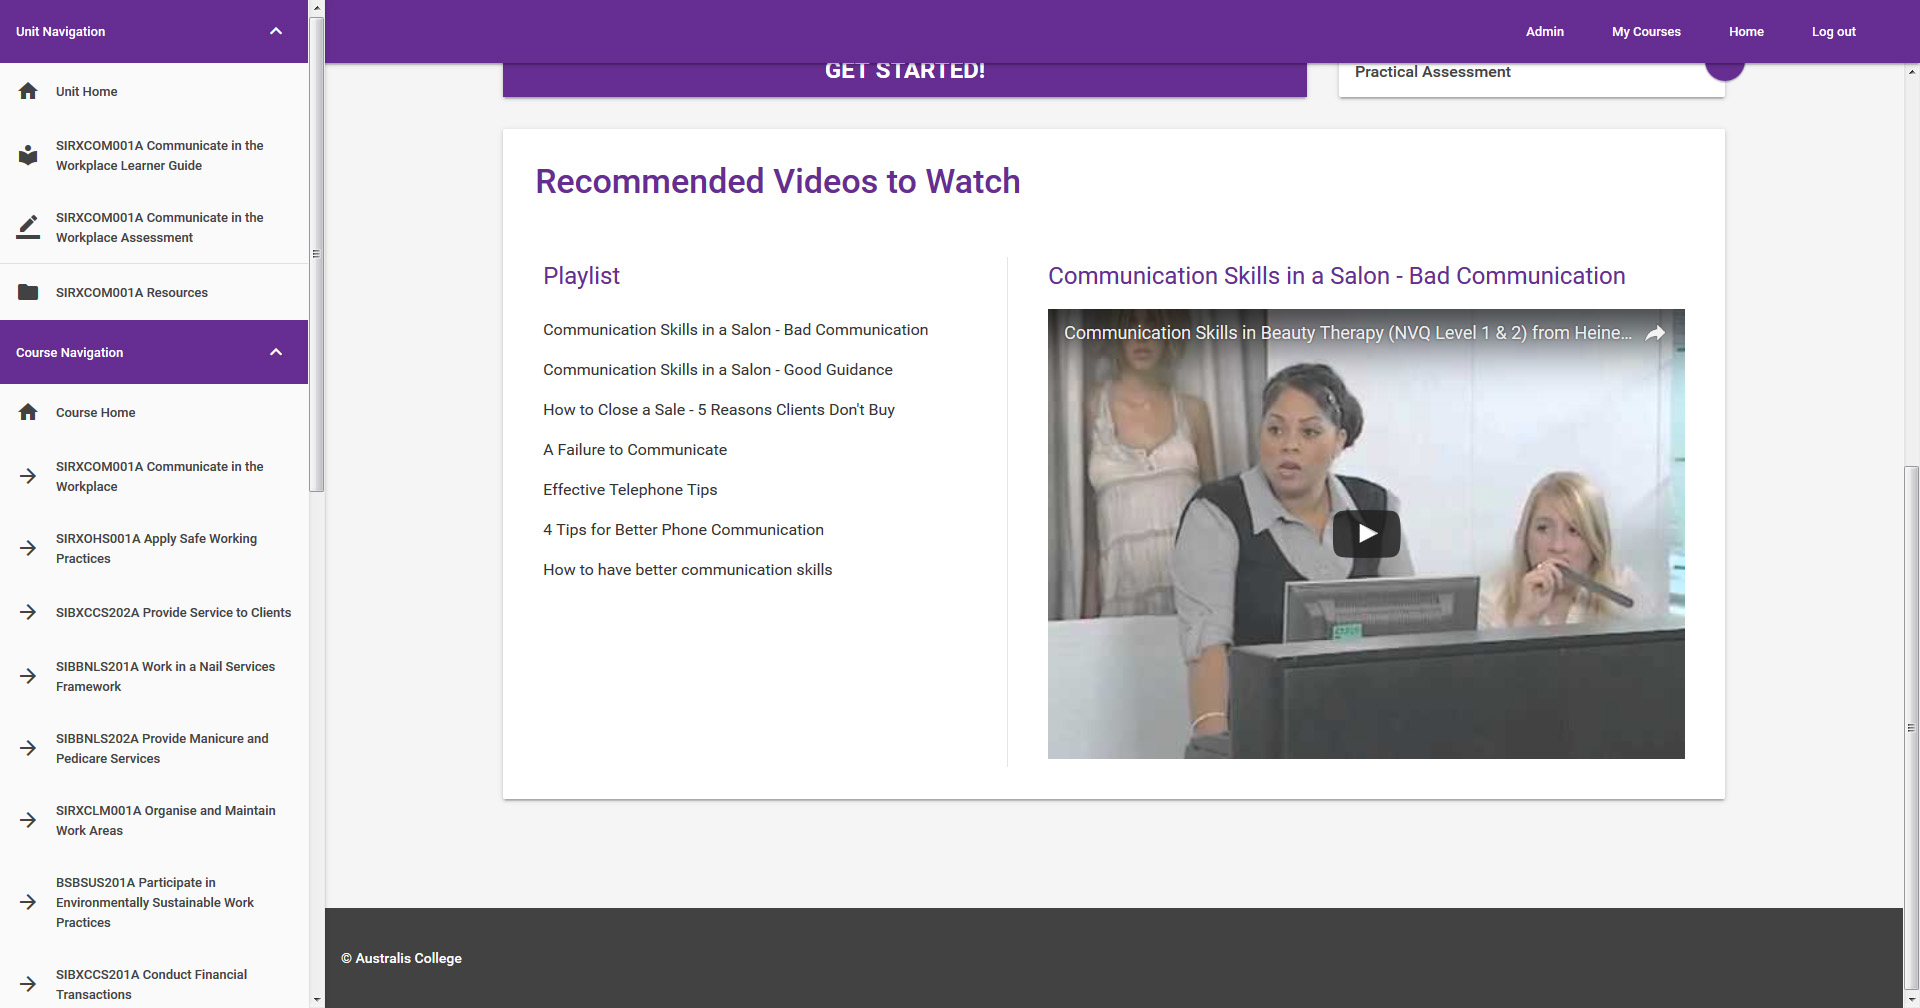
Task: Click arrow icon beside Conduct Financial Transactions
Action: [28, 984]
